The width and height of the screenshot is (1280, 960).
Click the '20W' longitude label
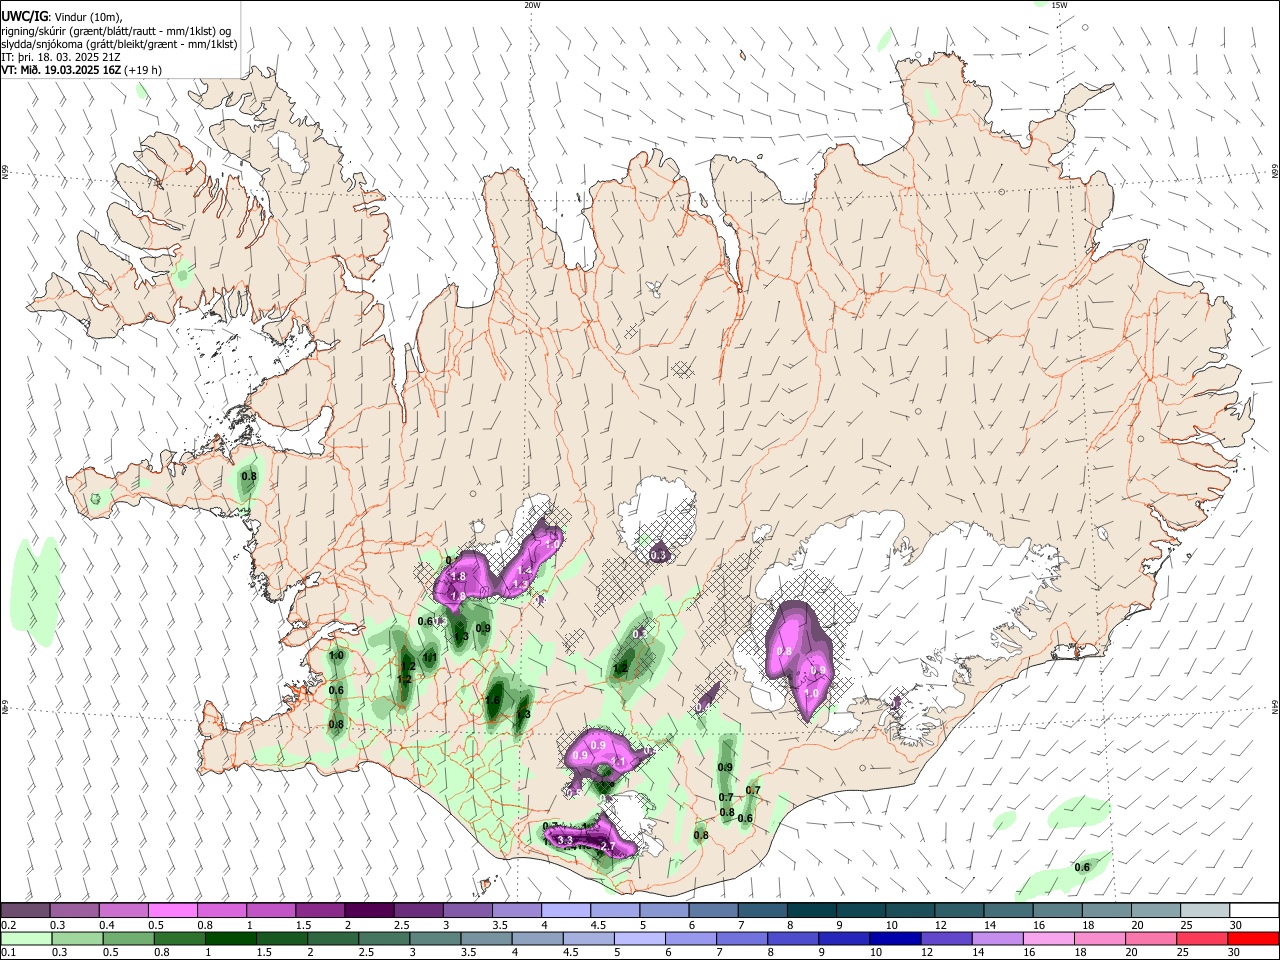532,5
